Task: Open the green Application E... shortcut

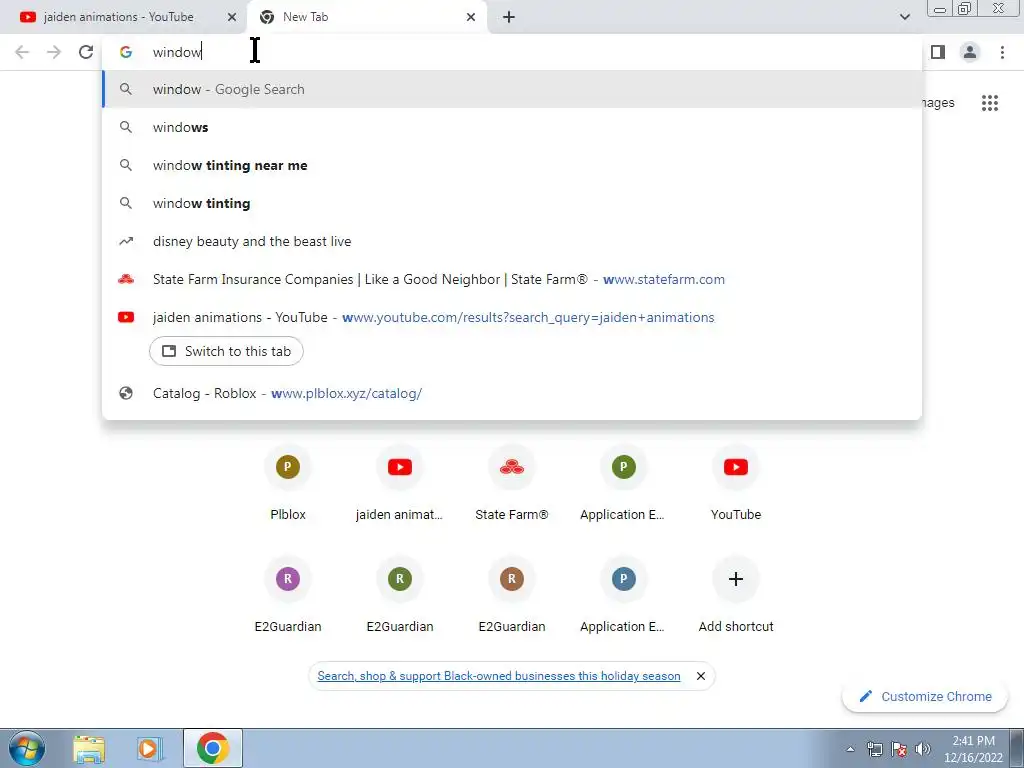Action: tap(623, 482)
